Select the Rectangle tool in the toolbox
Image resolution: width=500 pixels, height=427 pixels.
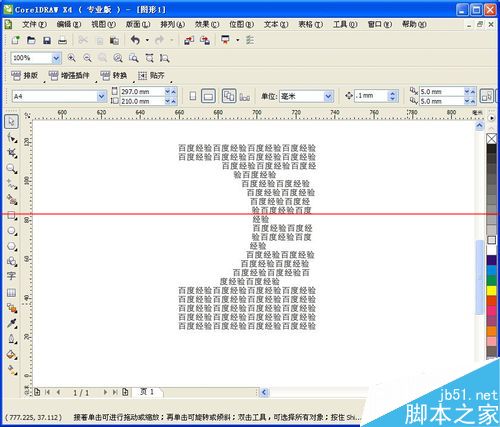[12, 215]
